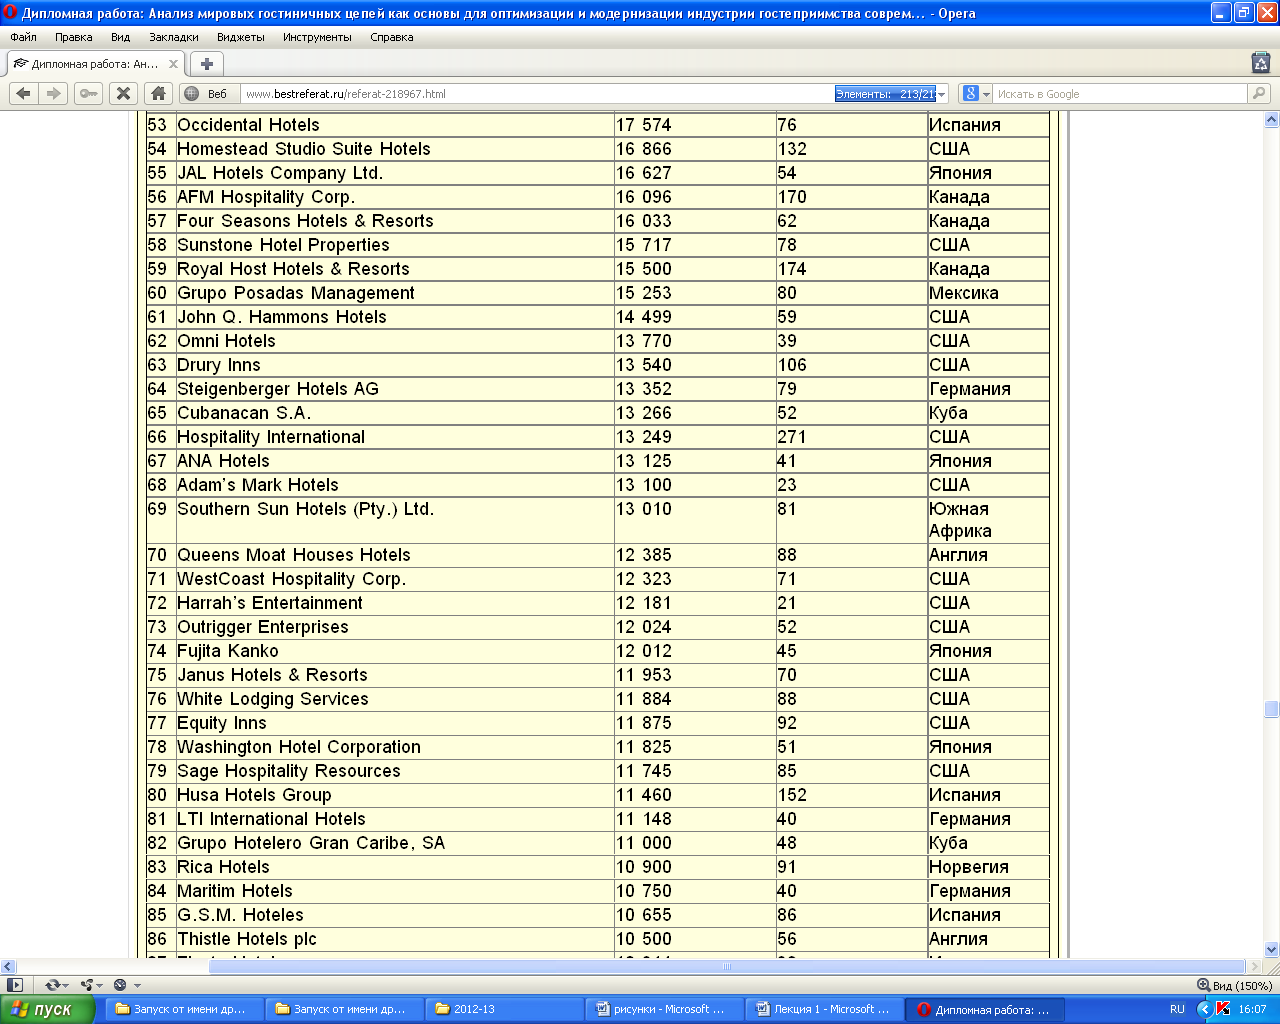Image resolution: width=1280 pixels, height=1024 pixels.
Task: Stop page loading with the X button
Action: [x=123, y=93]
